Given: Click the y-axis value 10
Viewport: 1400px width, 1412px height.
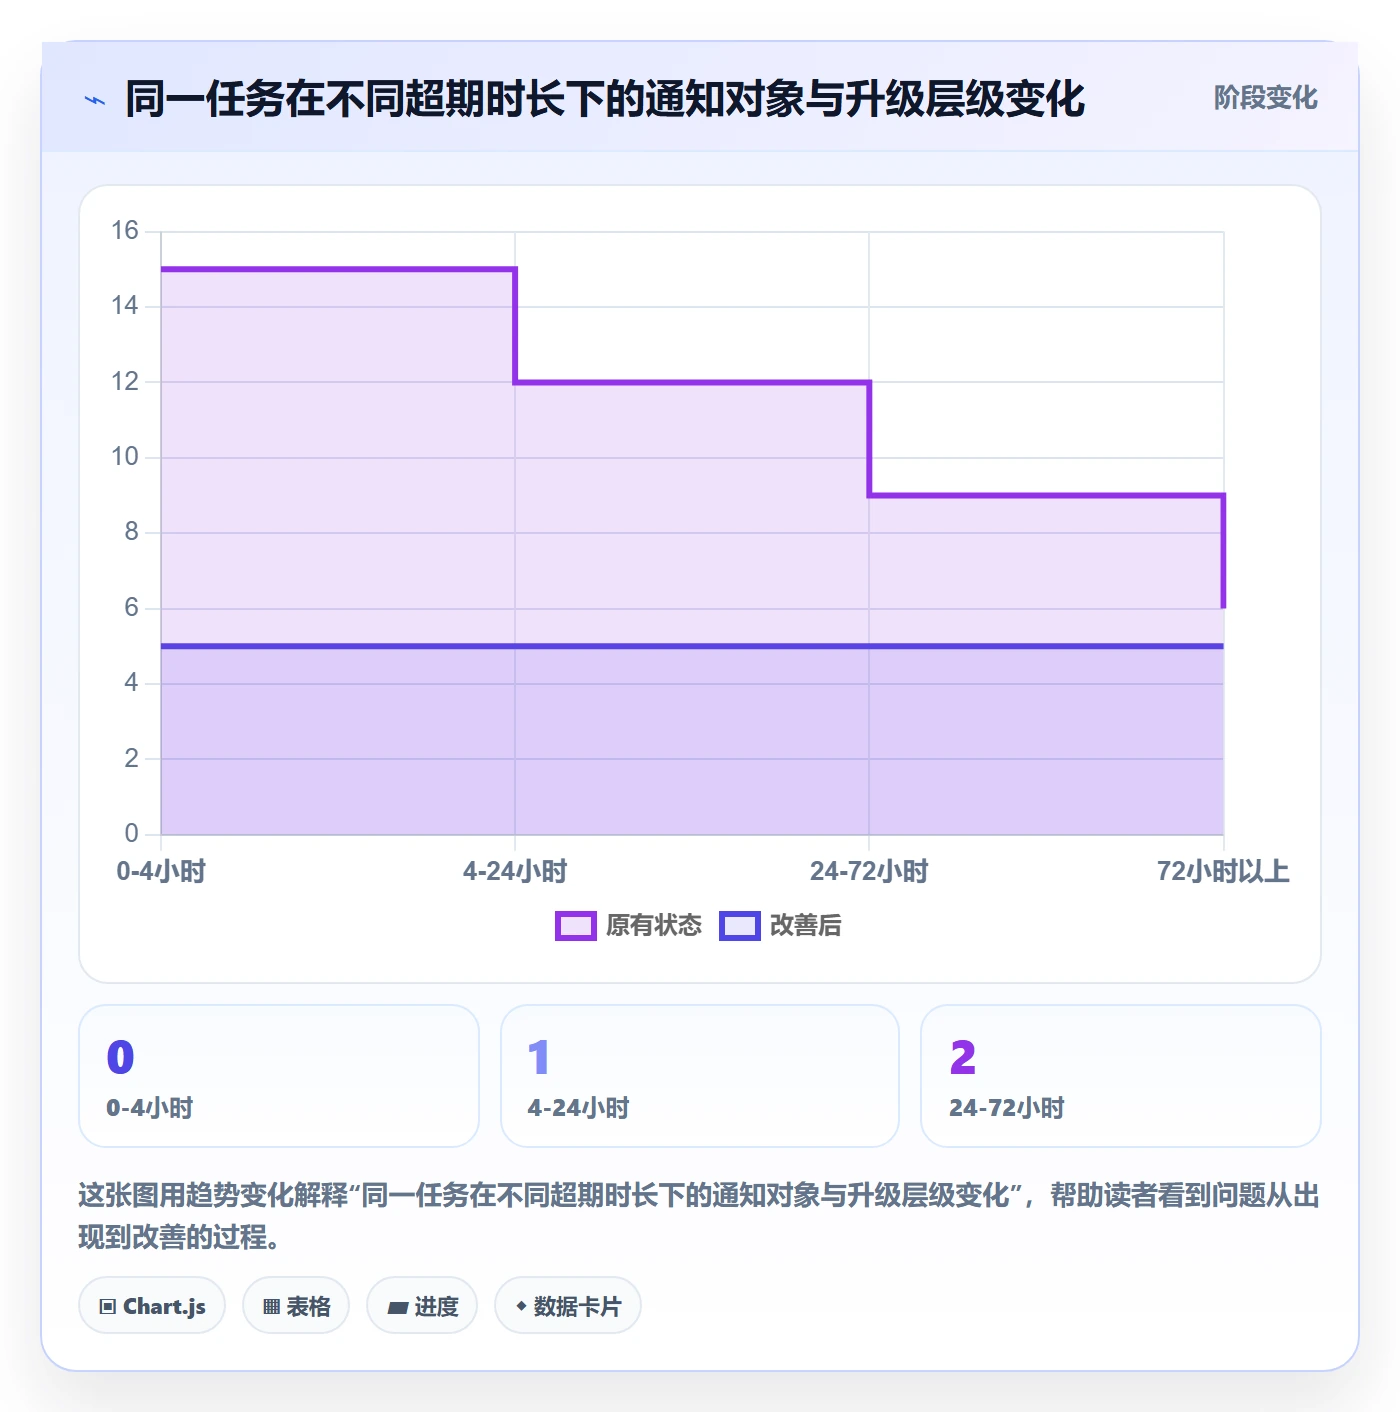Looking at the screenshot, I should (x=125, y=457).
